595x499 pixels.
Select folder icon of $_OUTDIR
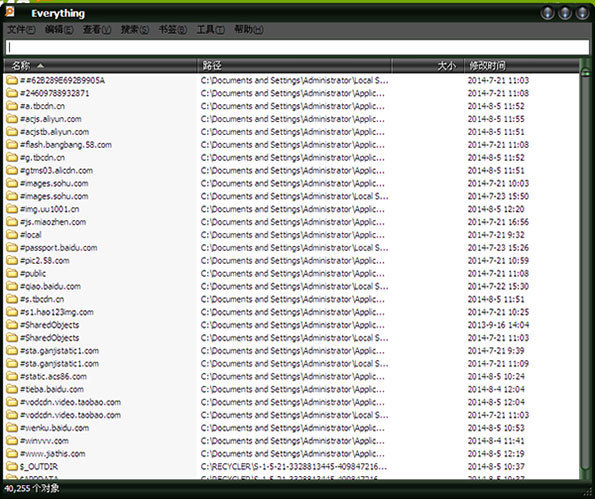click(12, 467)
